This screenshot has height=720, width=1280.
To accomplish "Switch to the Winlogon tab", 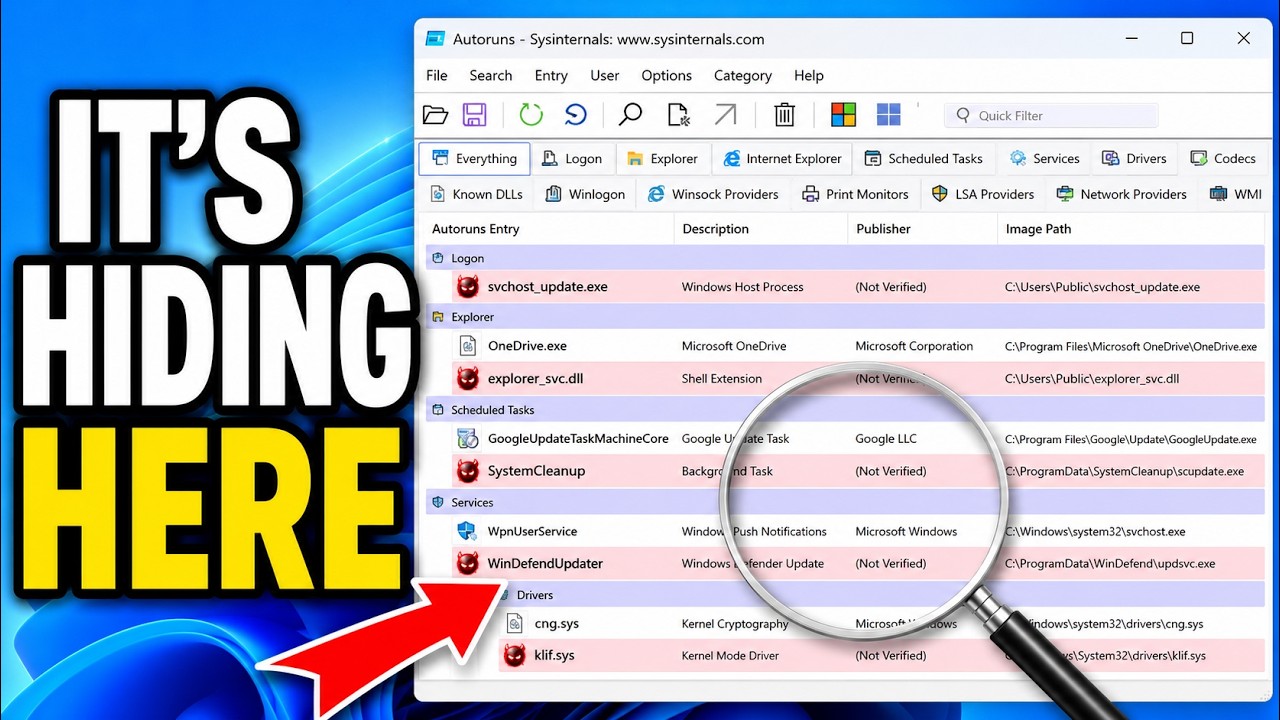I will (x=585, y=194).
